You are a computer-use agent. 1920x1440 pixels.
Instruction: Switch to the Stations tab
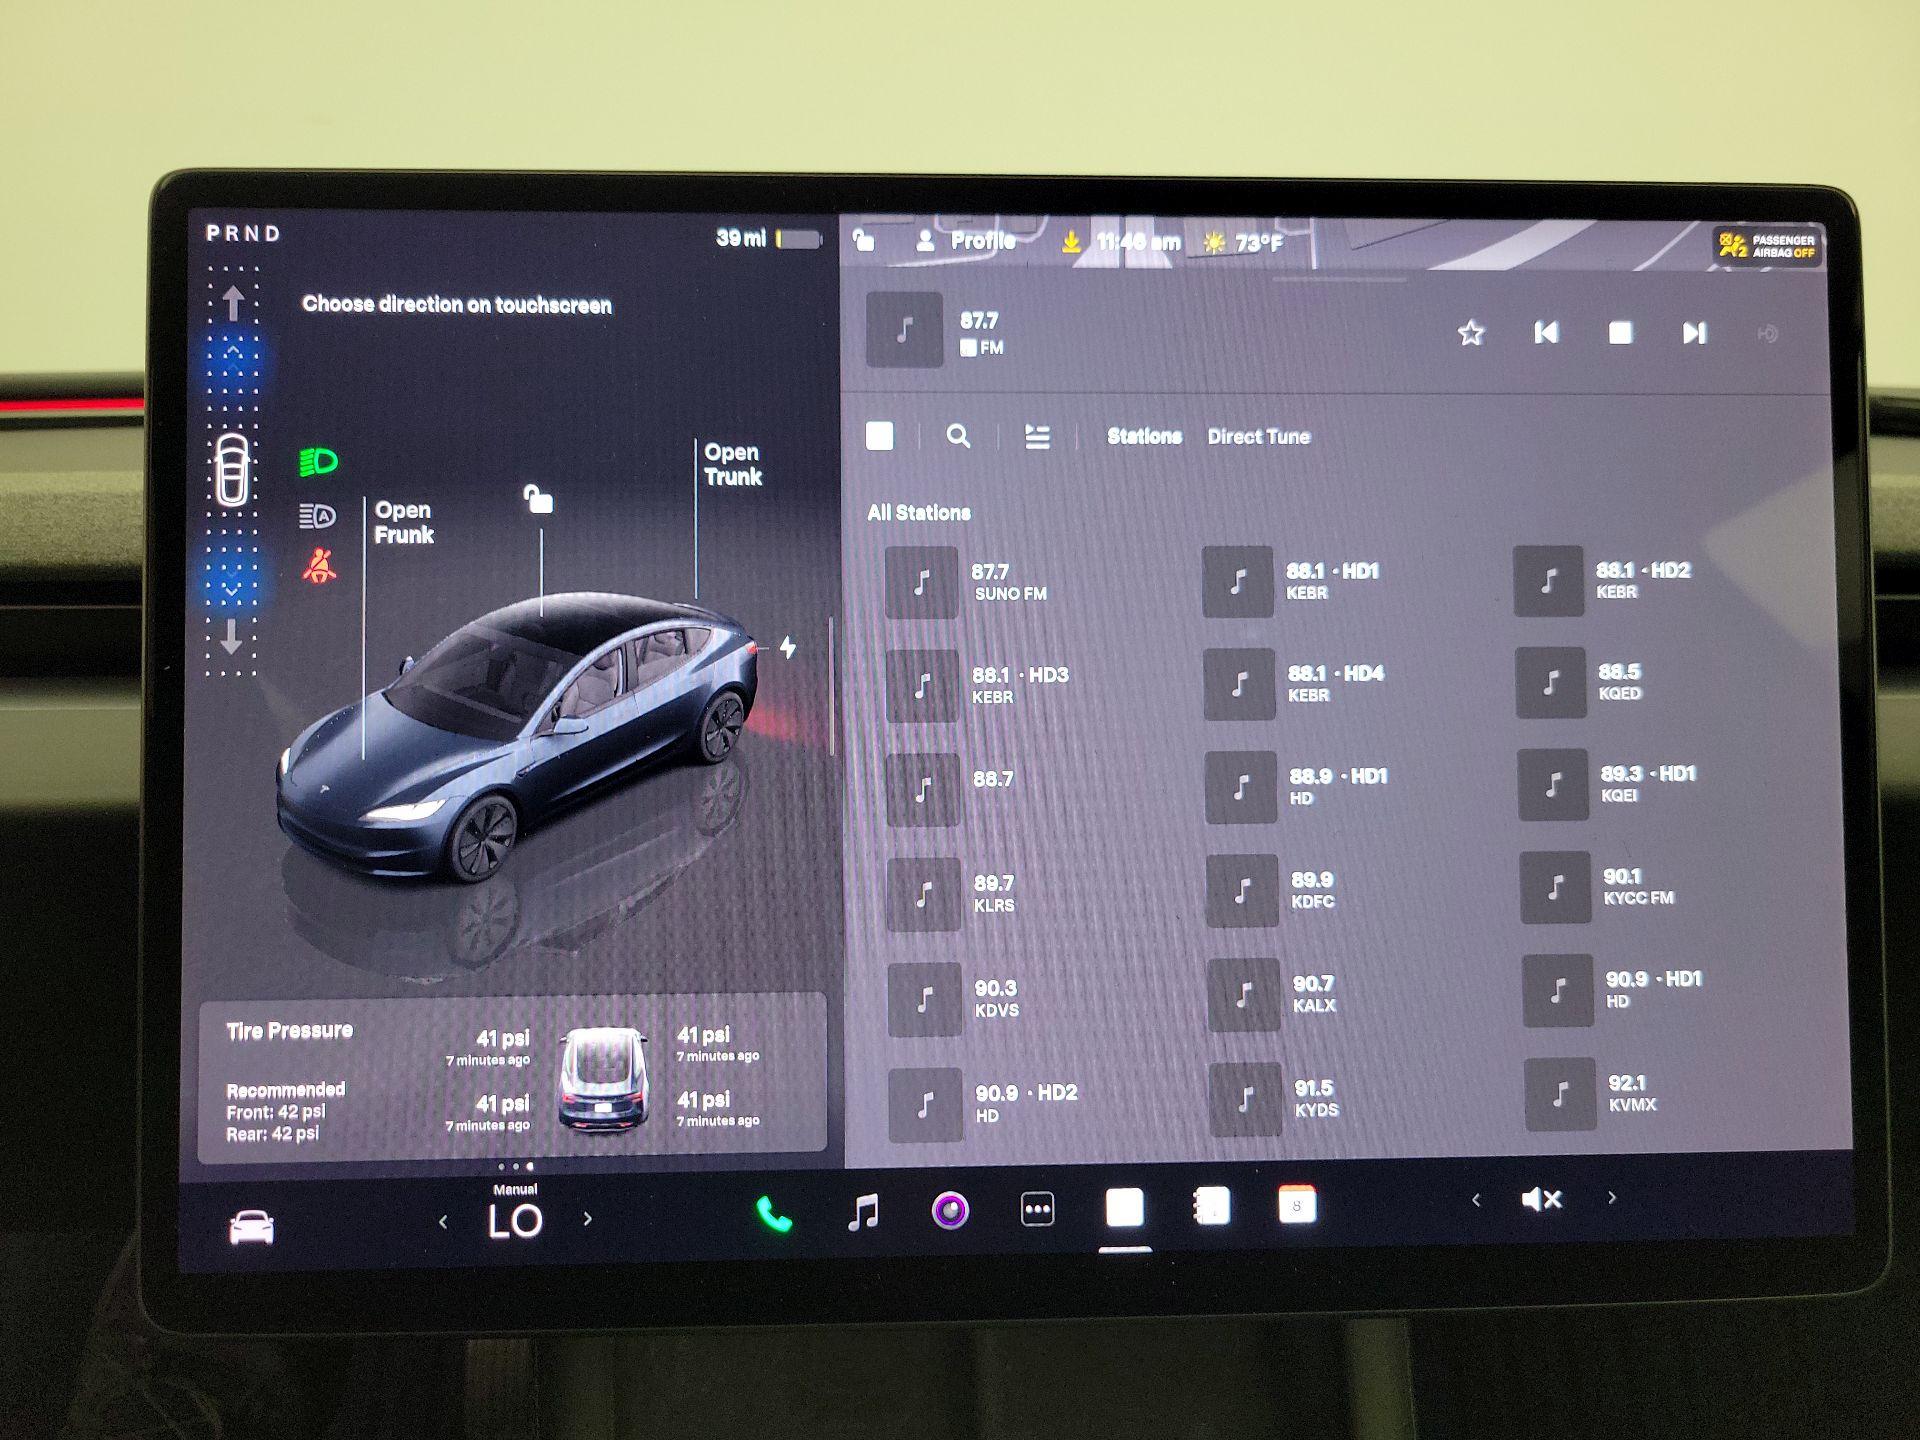[1144, 436]
